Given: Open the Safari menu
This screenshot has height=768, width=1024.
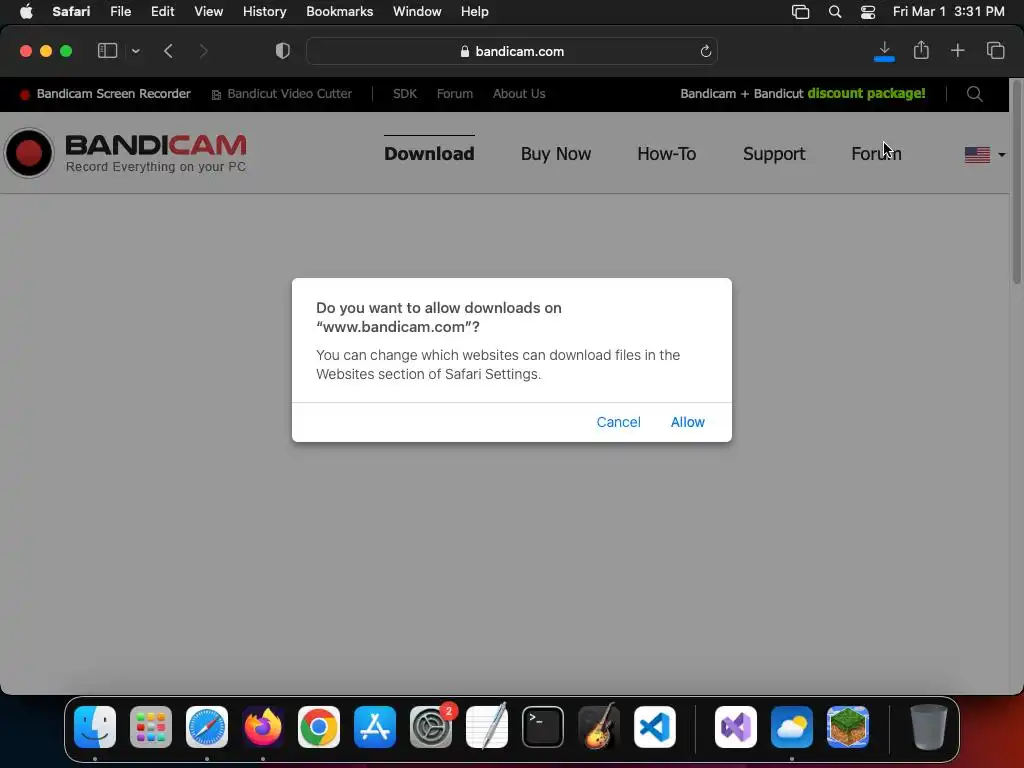Looking at the screenshot, I should pyautogui.click(x=71, y=12).
